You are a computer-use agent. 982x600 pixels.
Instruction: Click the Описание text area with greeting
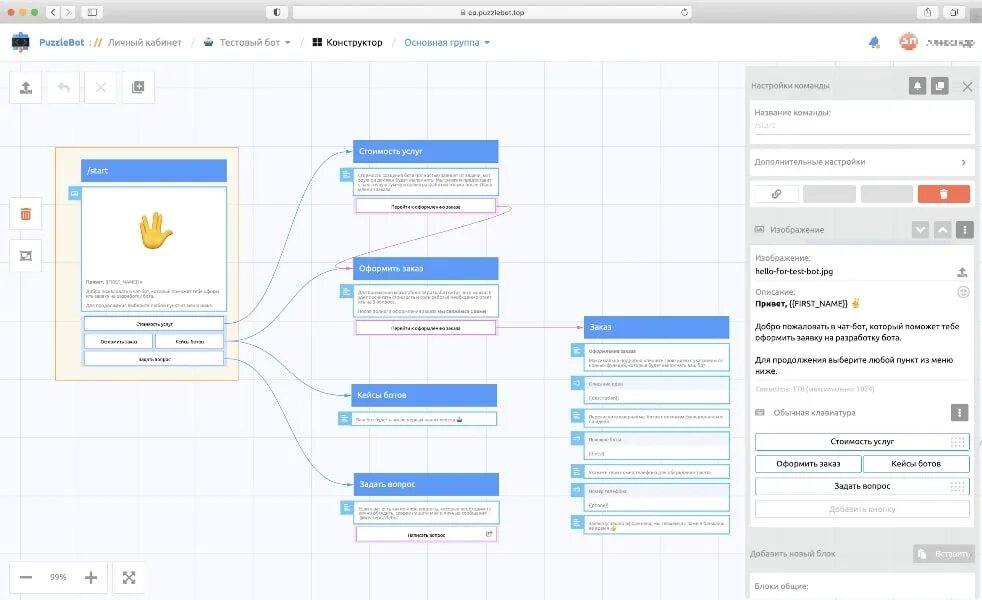[862, 337]
